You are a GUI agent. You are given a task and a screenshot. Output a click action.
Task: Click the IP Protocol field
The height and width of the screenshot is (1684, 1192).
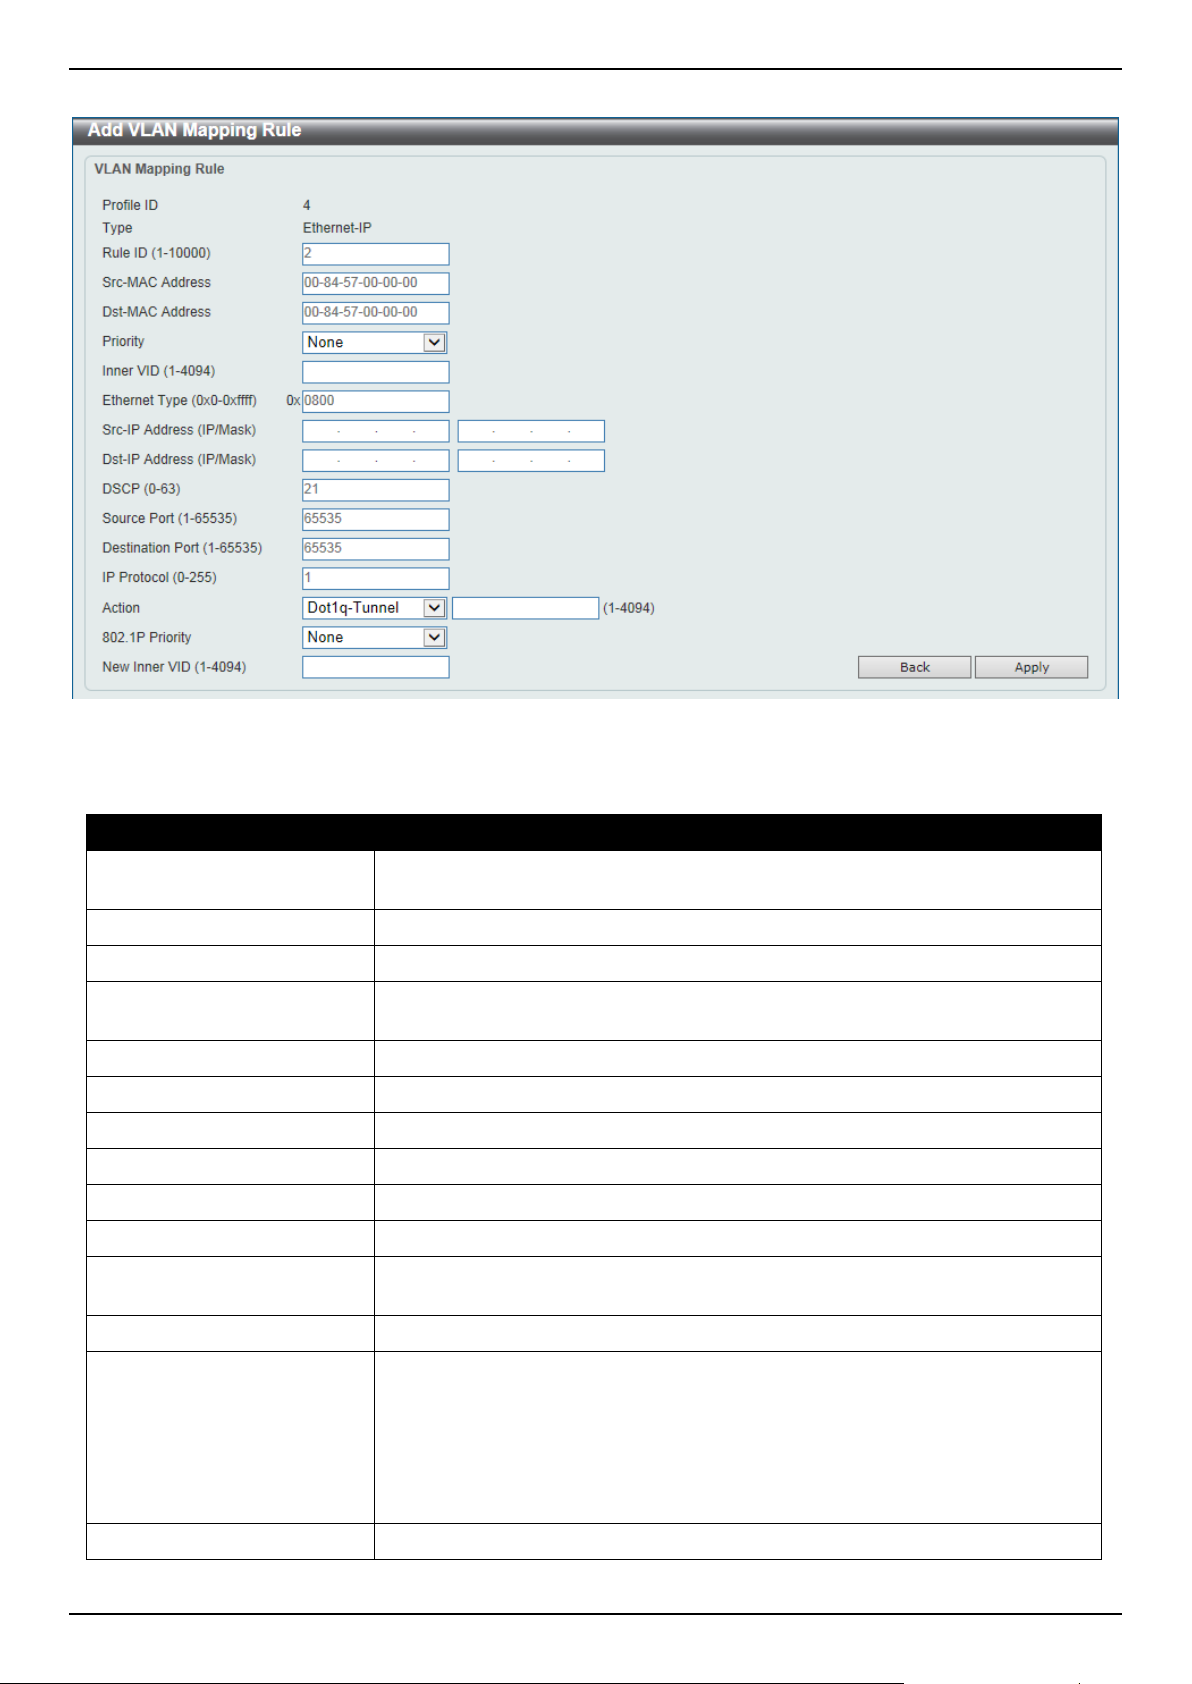coord(376,578)
